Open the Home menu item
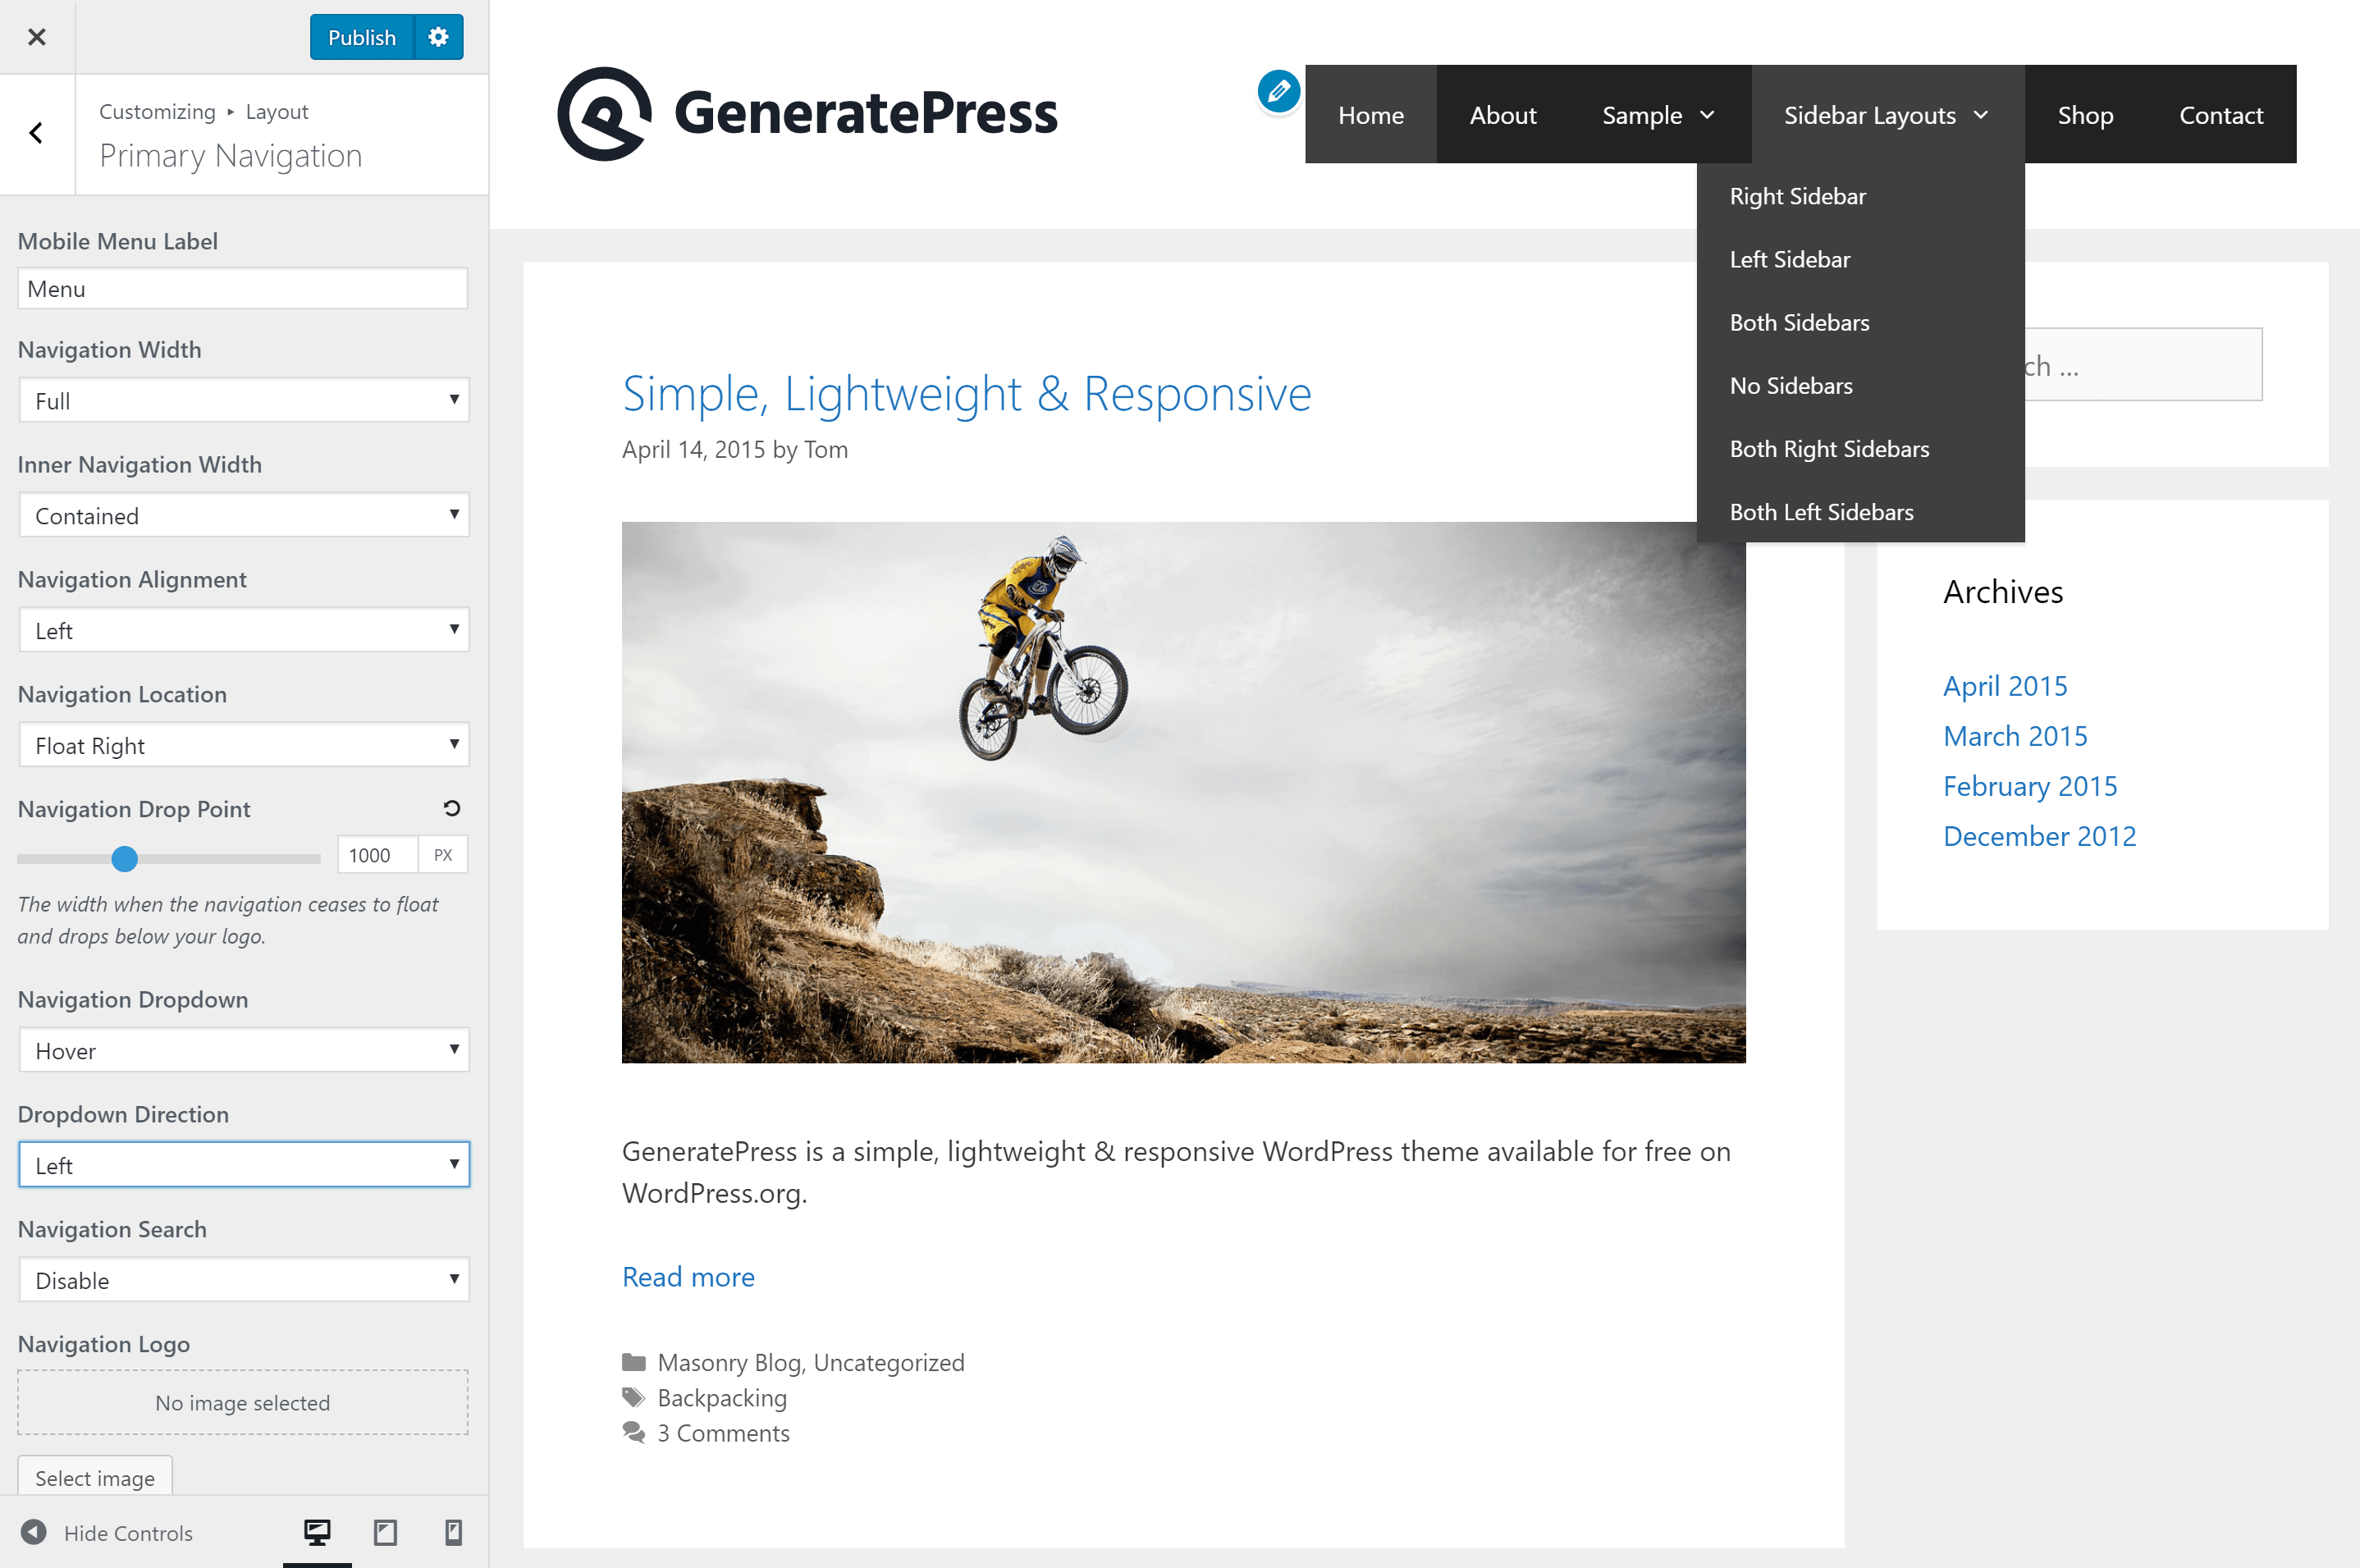This screenshot has width=2360, height=1568. pos(1371,115)
